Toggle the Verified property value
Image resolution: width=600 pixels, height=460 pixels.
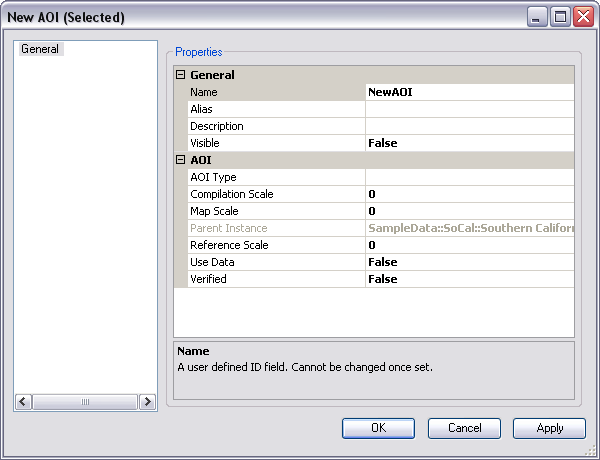pyautogui.click(x=468, y=279)
